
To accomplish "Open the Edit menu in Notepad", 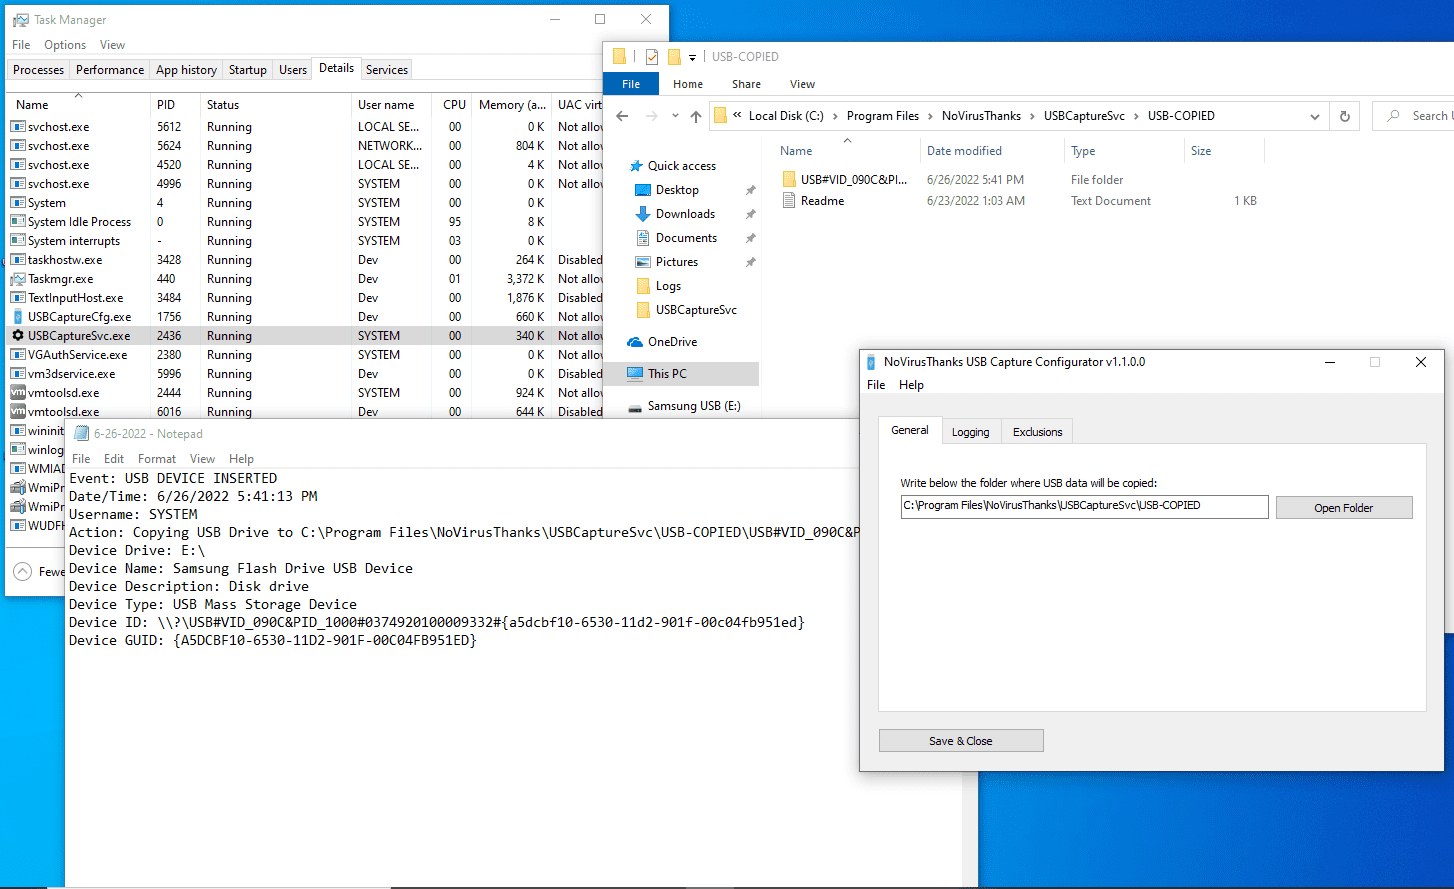I will coord(114,459).
